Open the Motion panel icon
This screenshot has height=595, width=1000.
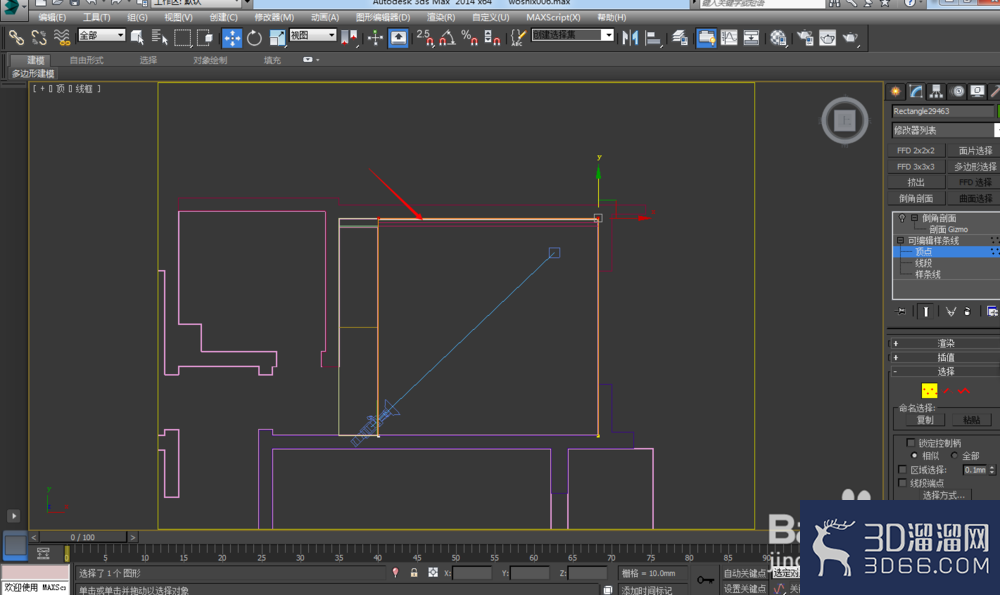point(957,91)
